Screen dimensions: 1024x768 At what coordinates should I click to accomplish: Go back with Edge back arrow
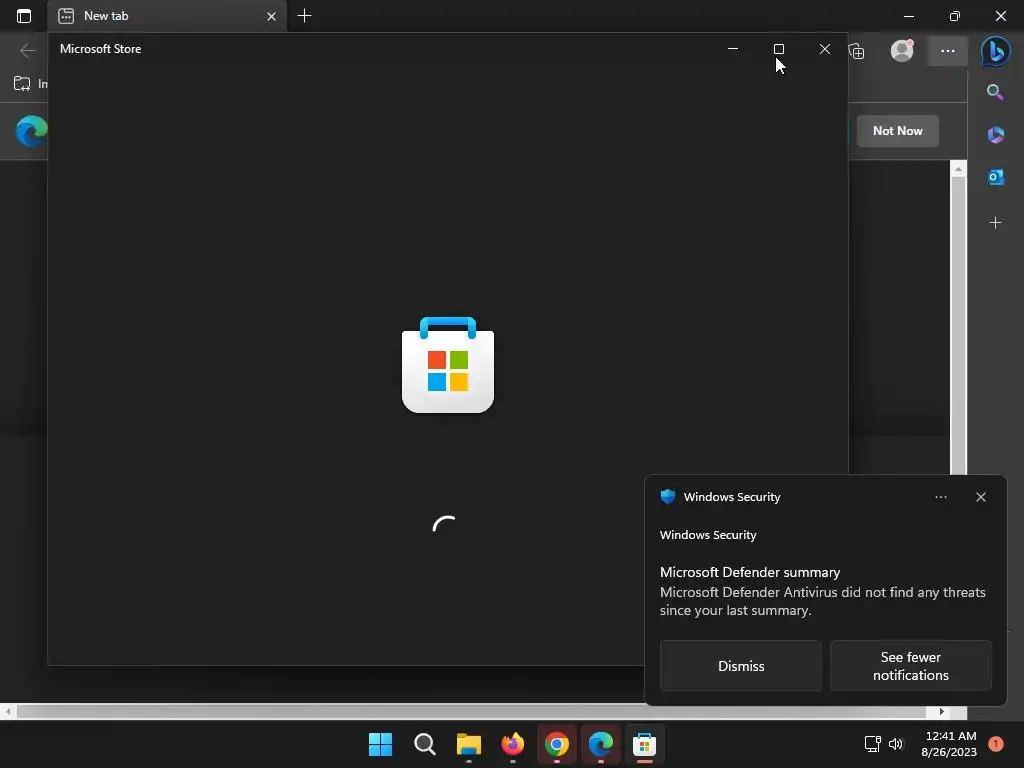[x=27, y=50]
